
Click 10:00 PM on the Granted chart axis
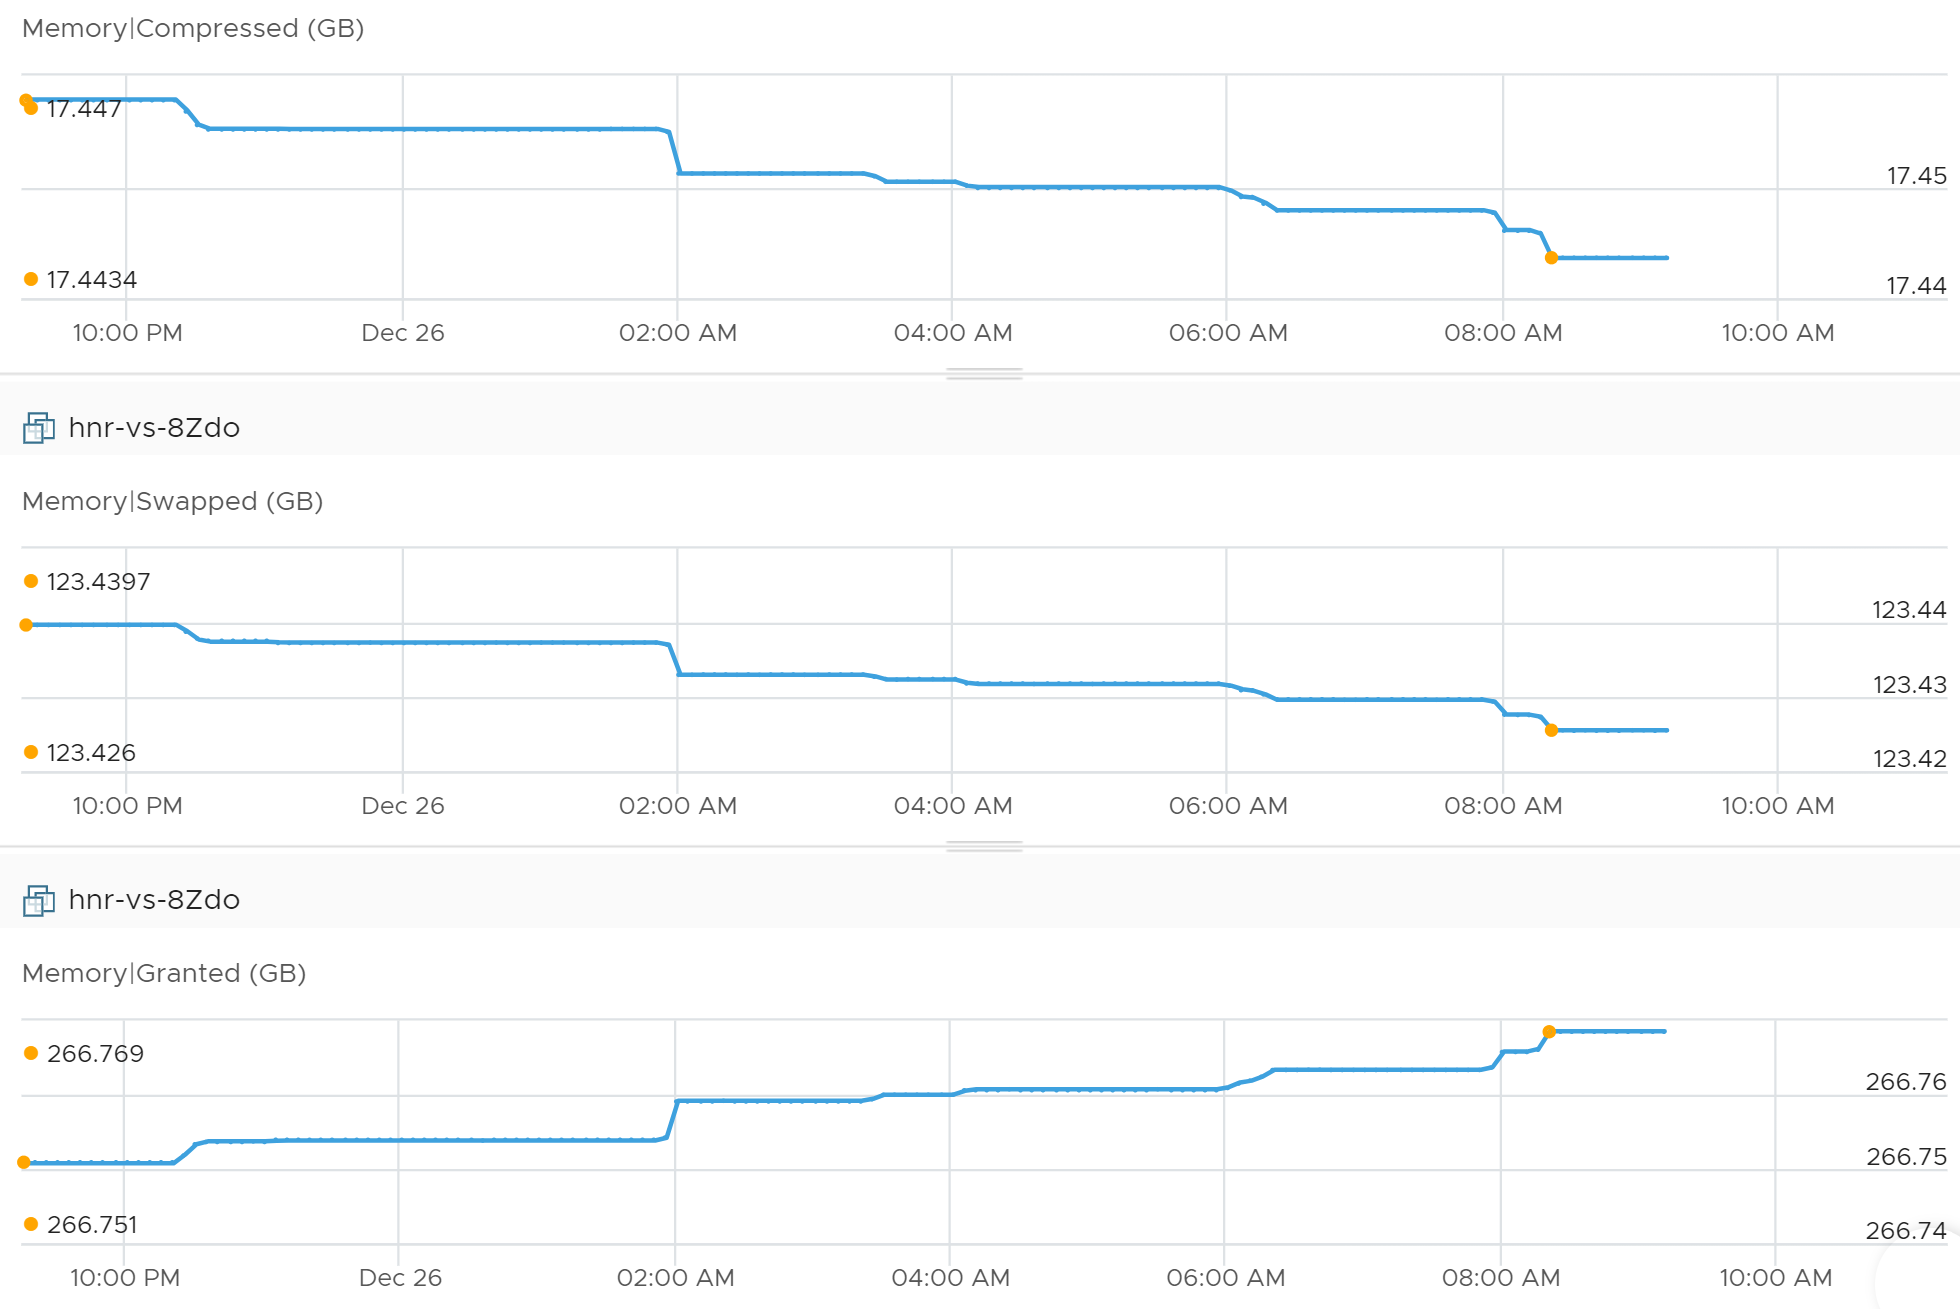pyautogui.click(x=125, y=1278)
